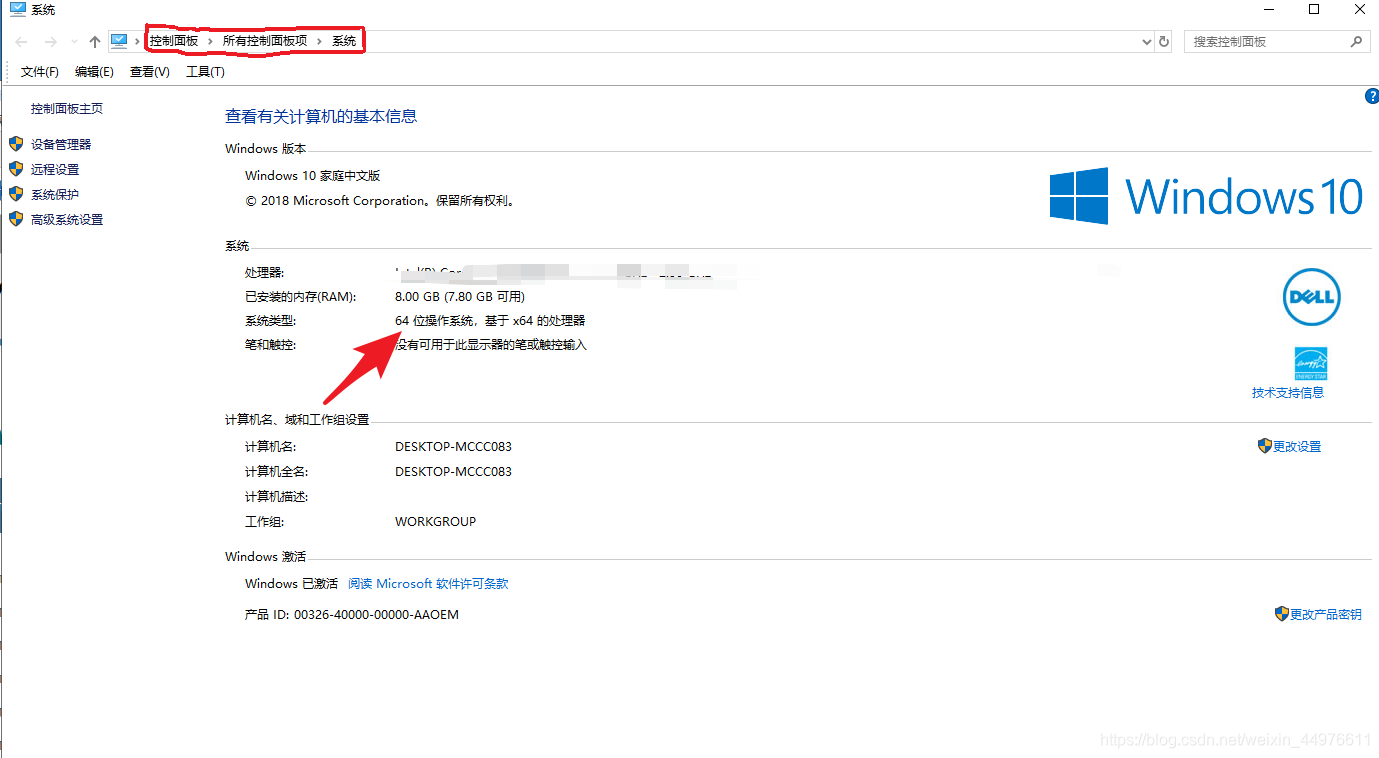Click shield icon beside 更改设置

[x=1265, y=446]
